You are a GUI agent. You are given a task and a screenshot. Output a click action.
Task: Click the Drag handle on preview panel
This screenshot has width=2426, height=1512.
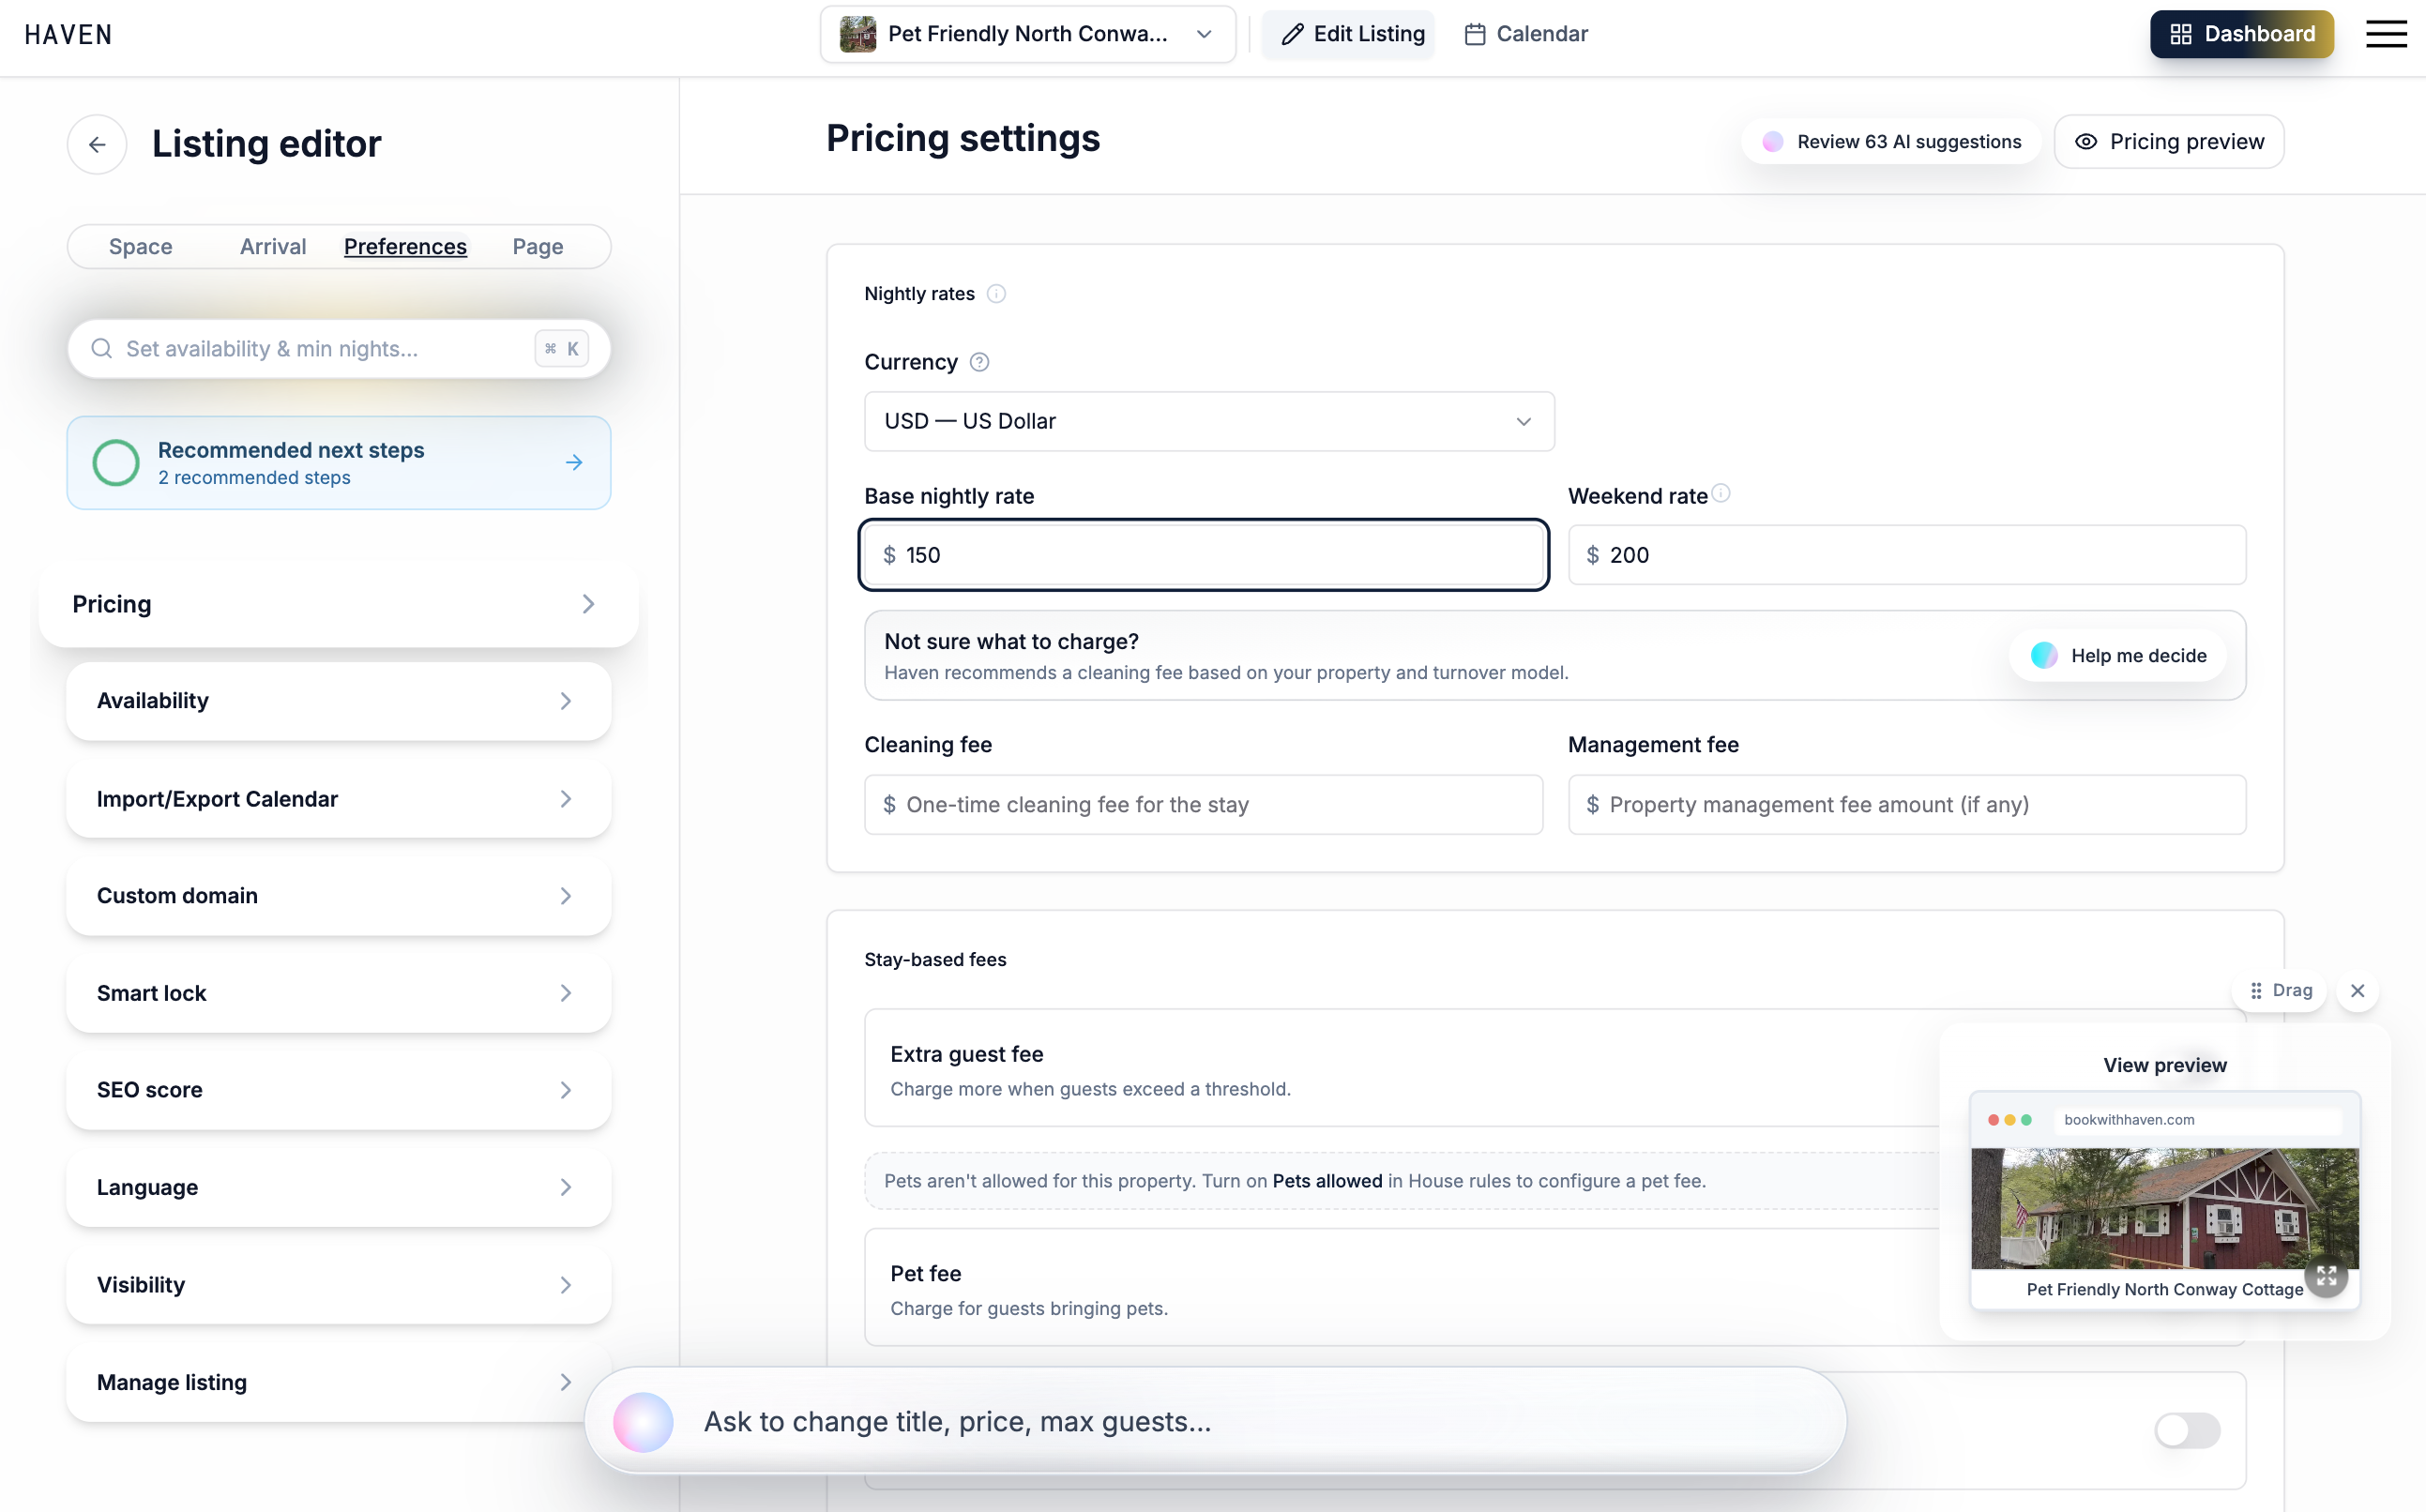[2280, 990]
